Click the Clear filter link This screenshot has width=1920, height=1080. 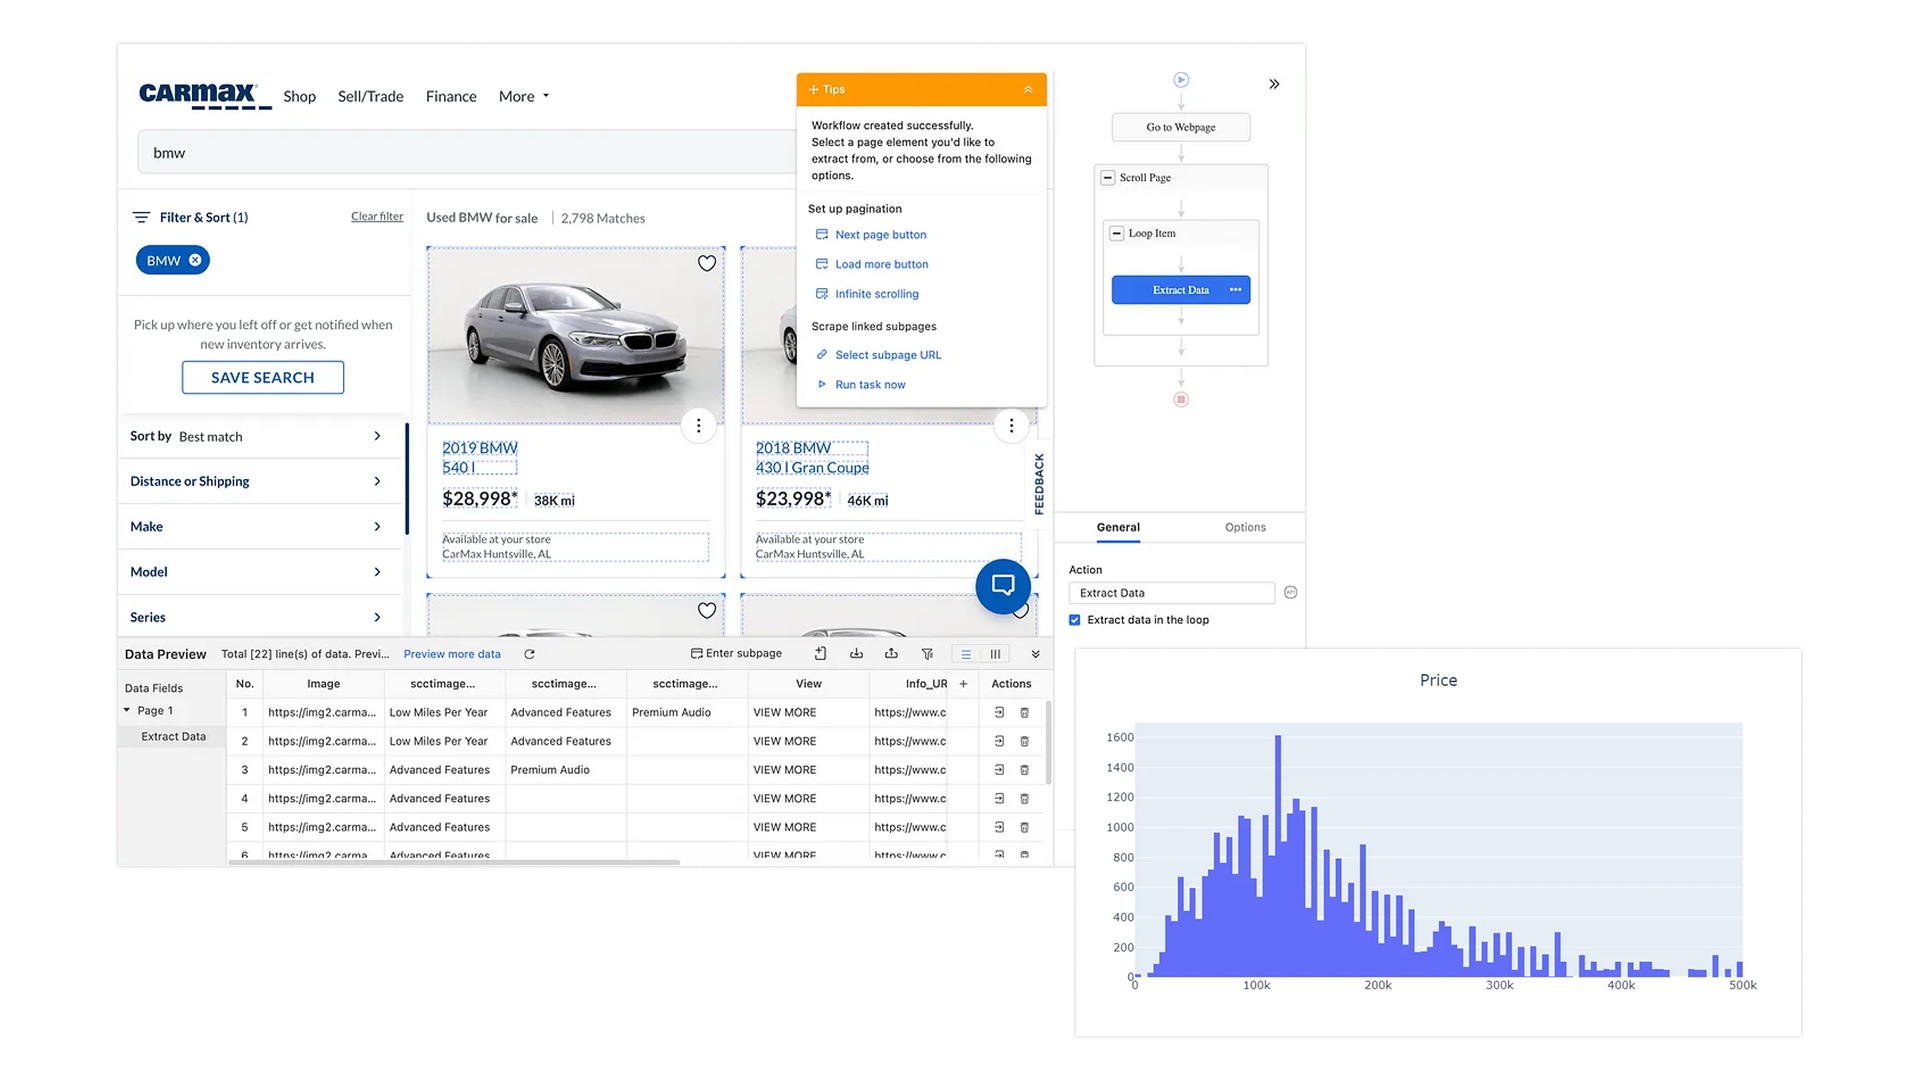pyautogui.click(x=377, y=216)
